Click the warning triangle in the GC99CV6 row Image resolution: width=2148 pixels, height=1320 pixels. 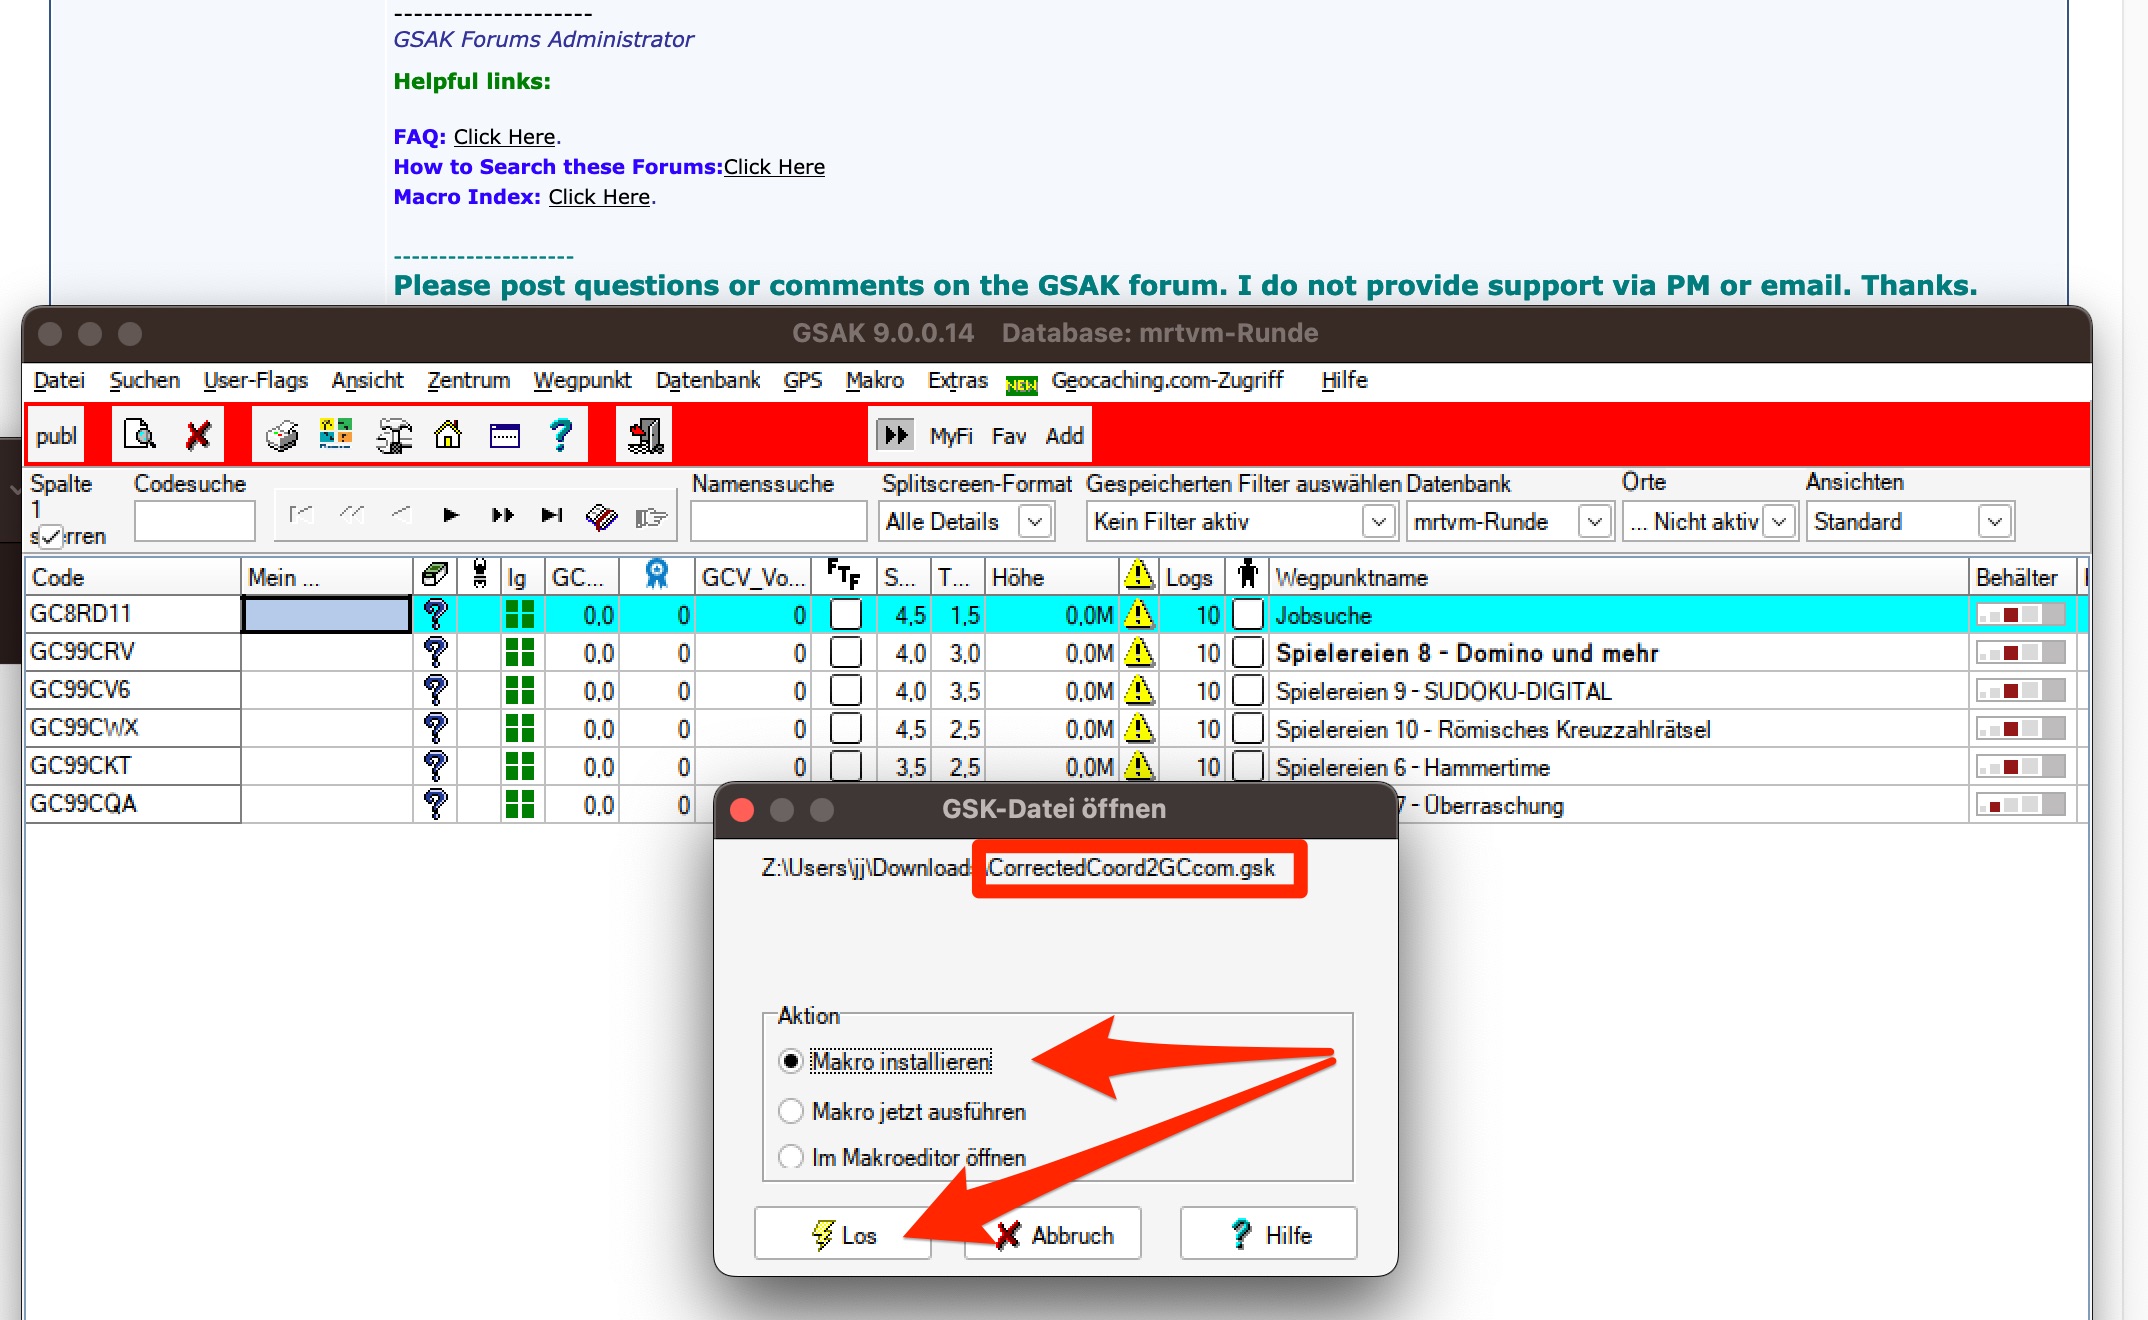(x=1139, y=690)
